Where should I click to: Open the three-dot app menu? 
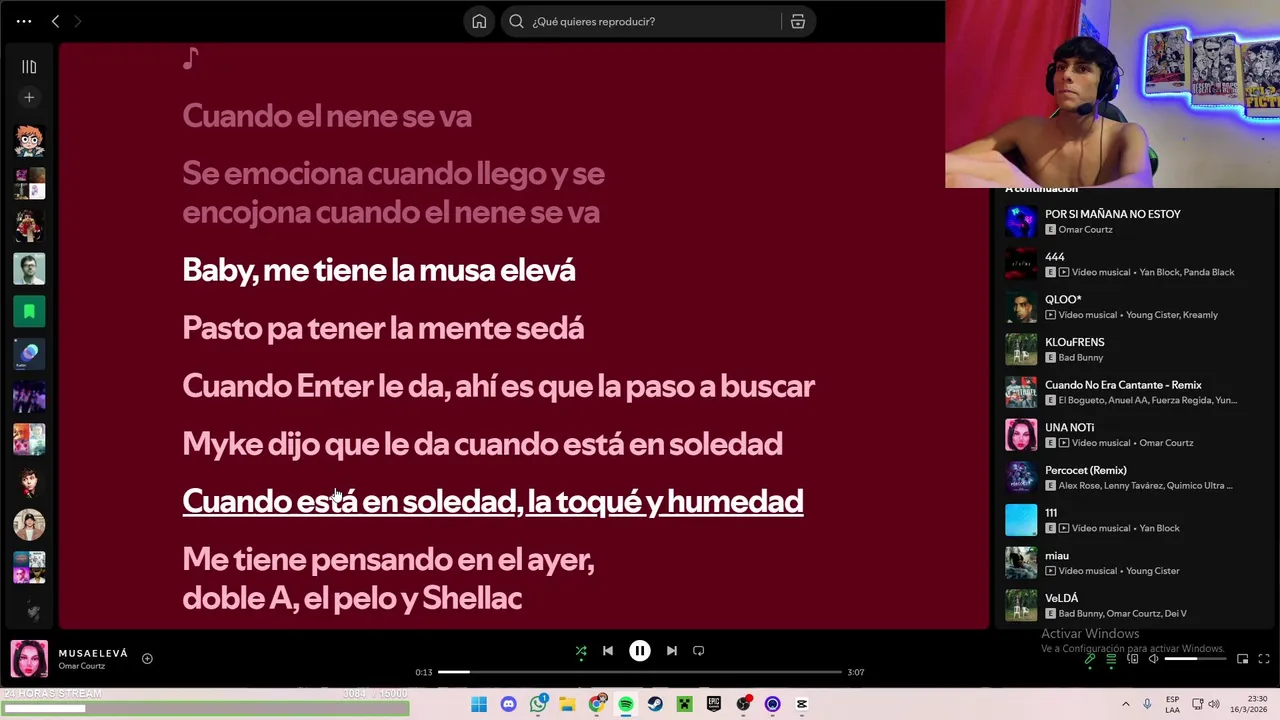click(x=24, y=21)
